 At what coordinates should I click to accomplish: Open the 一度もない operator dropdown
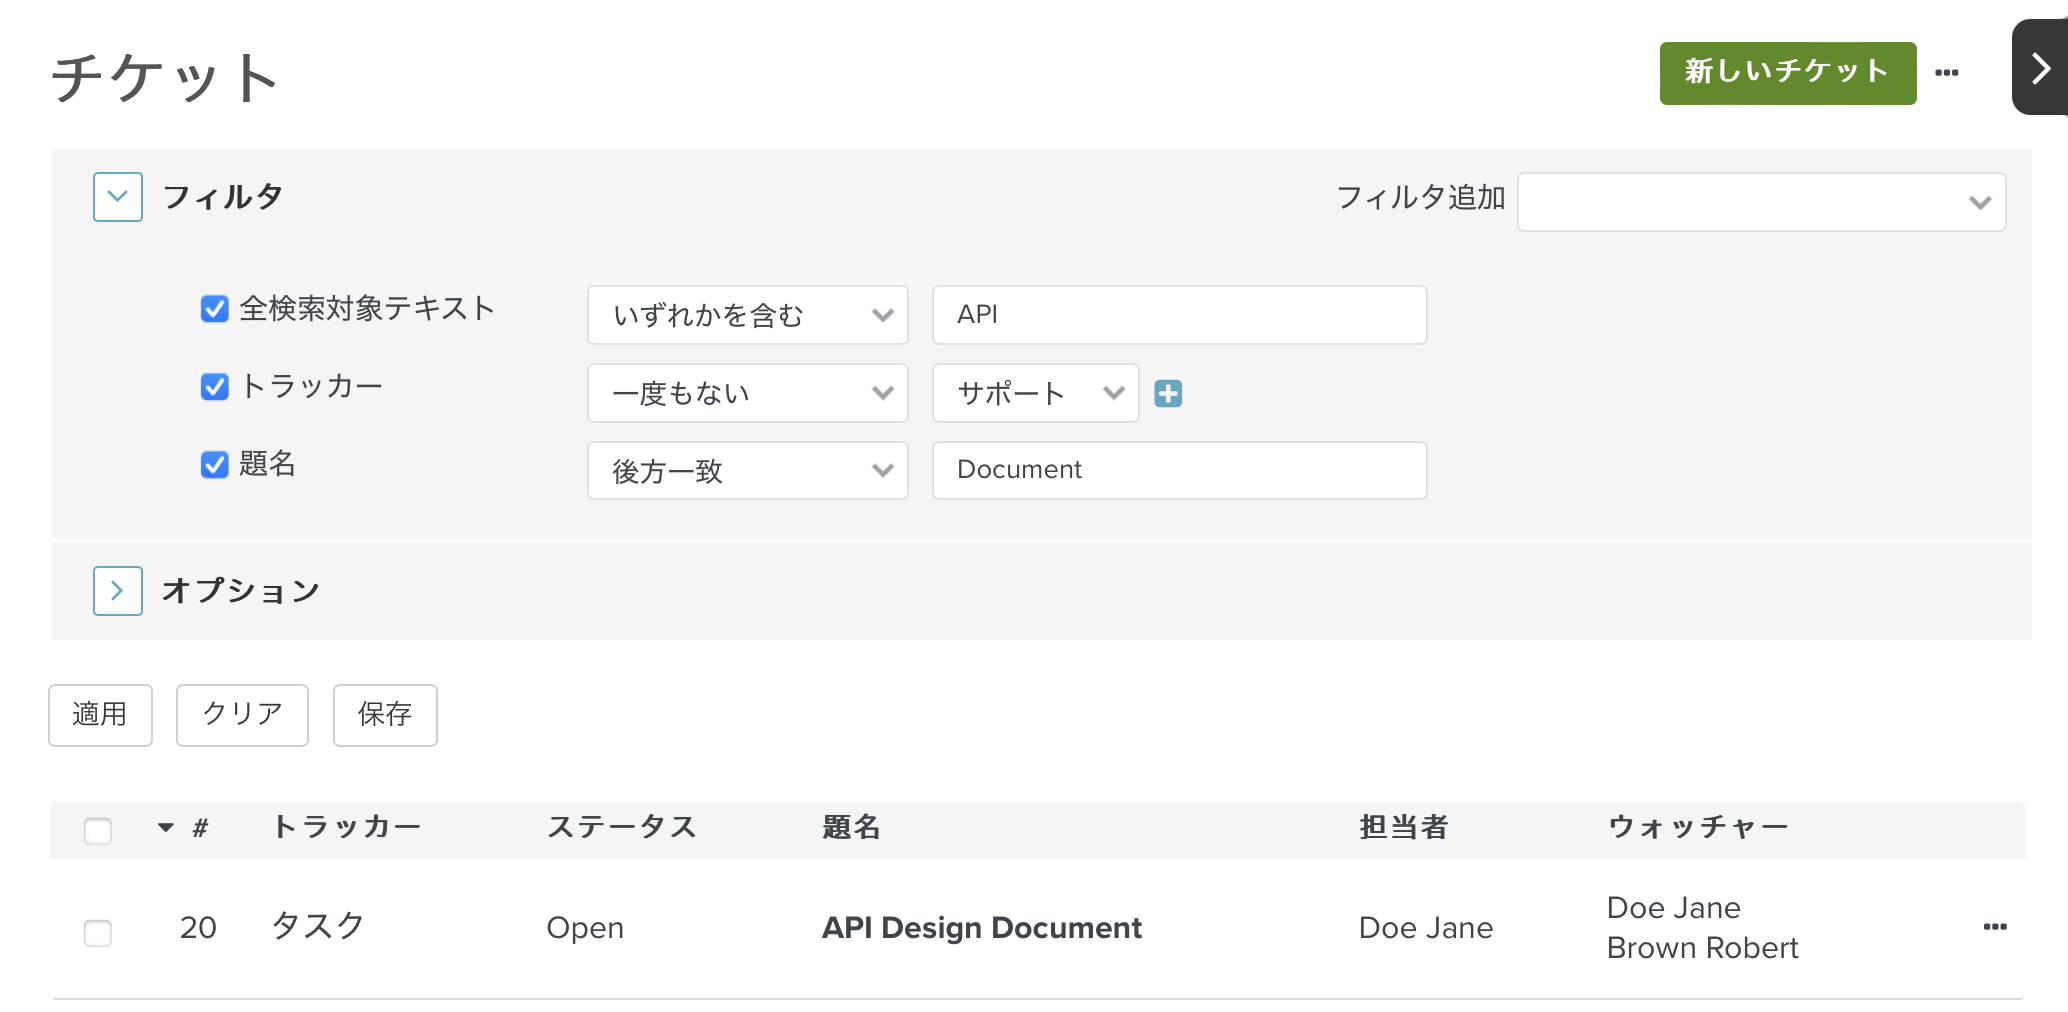click(x=748, y=393)
